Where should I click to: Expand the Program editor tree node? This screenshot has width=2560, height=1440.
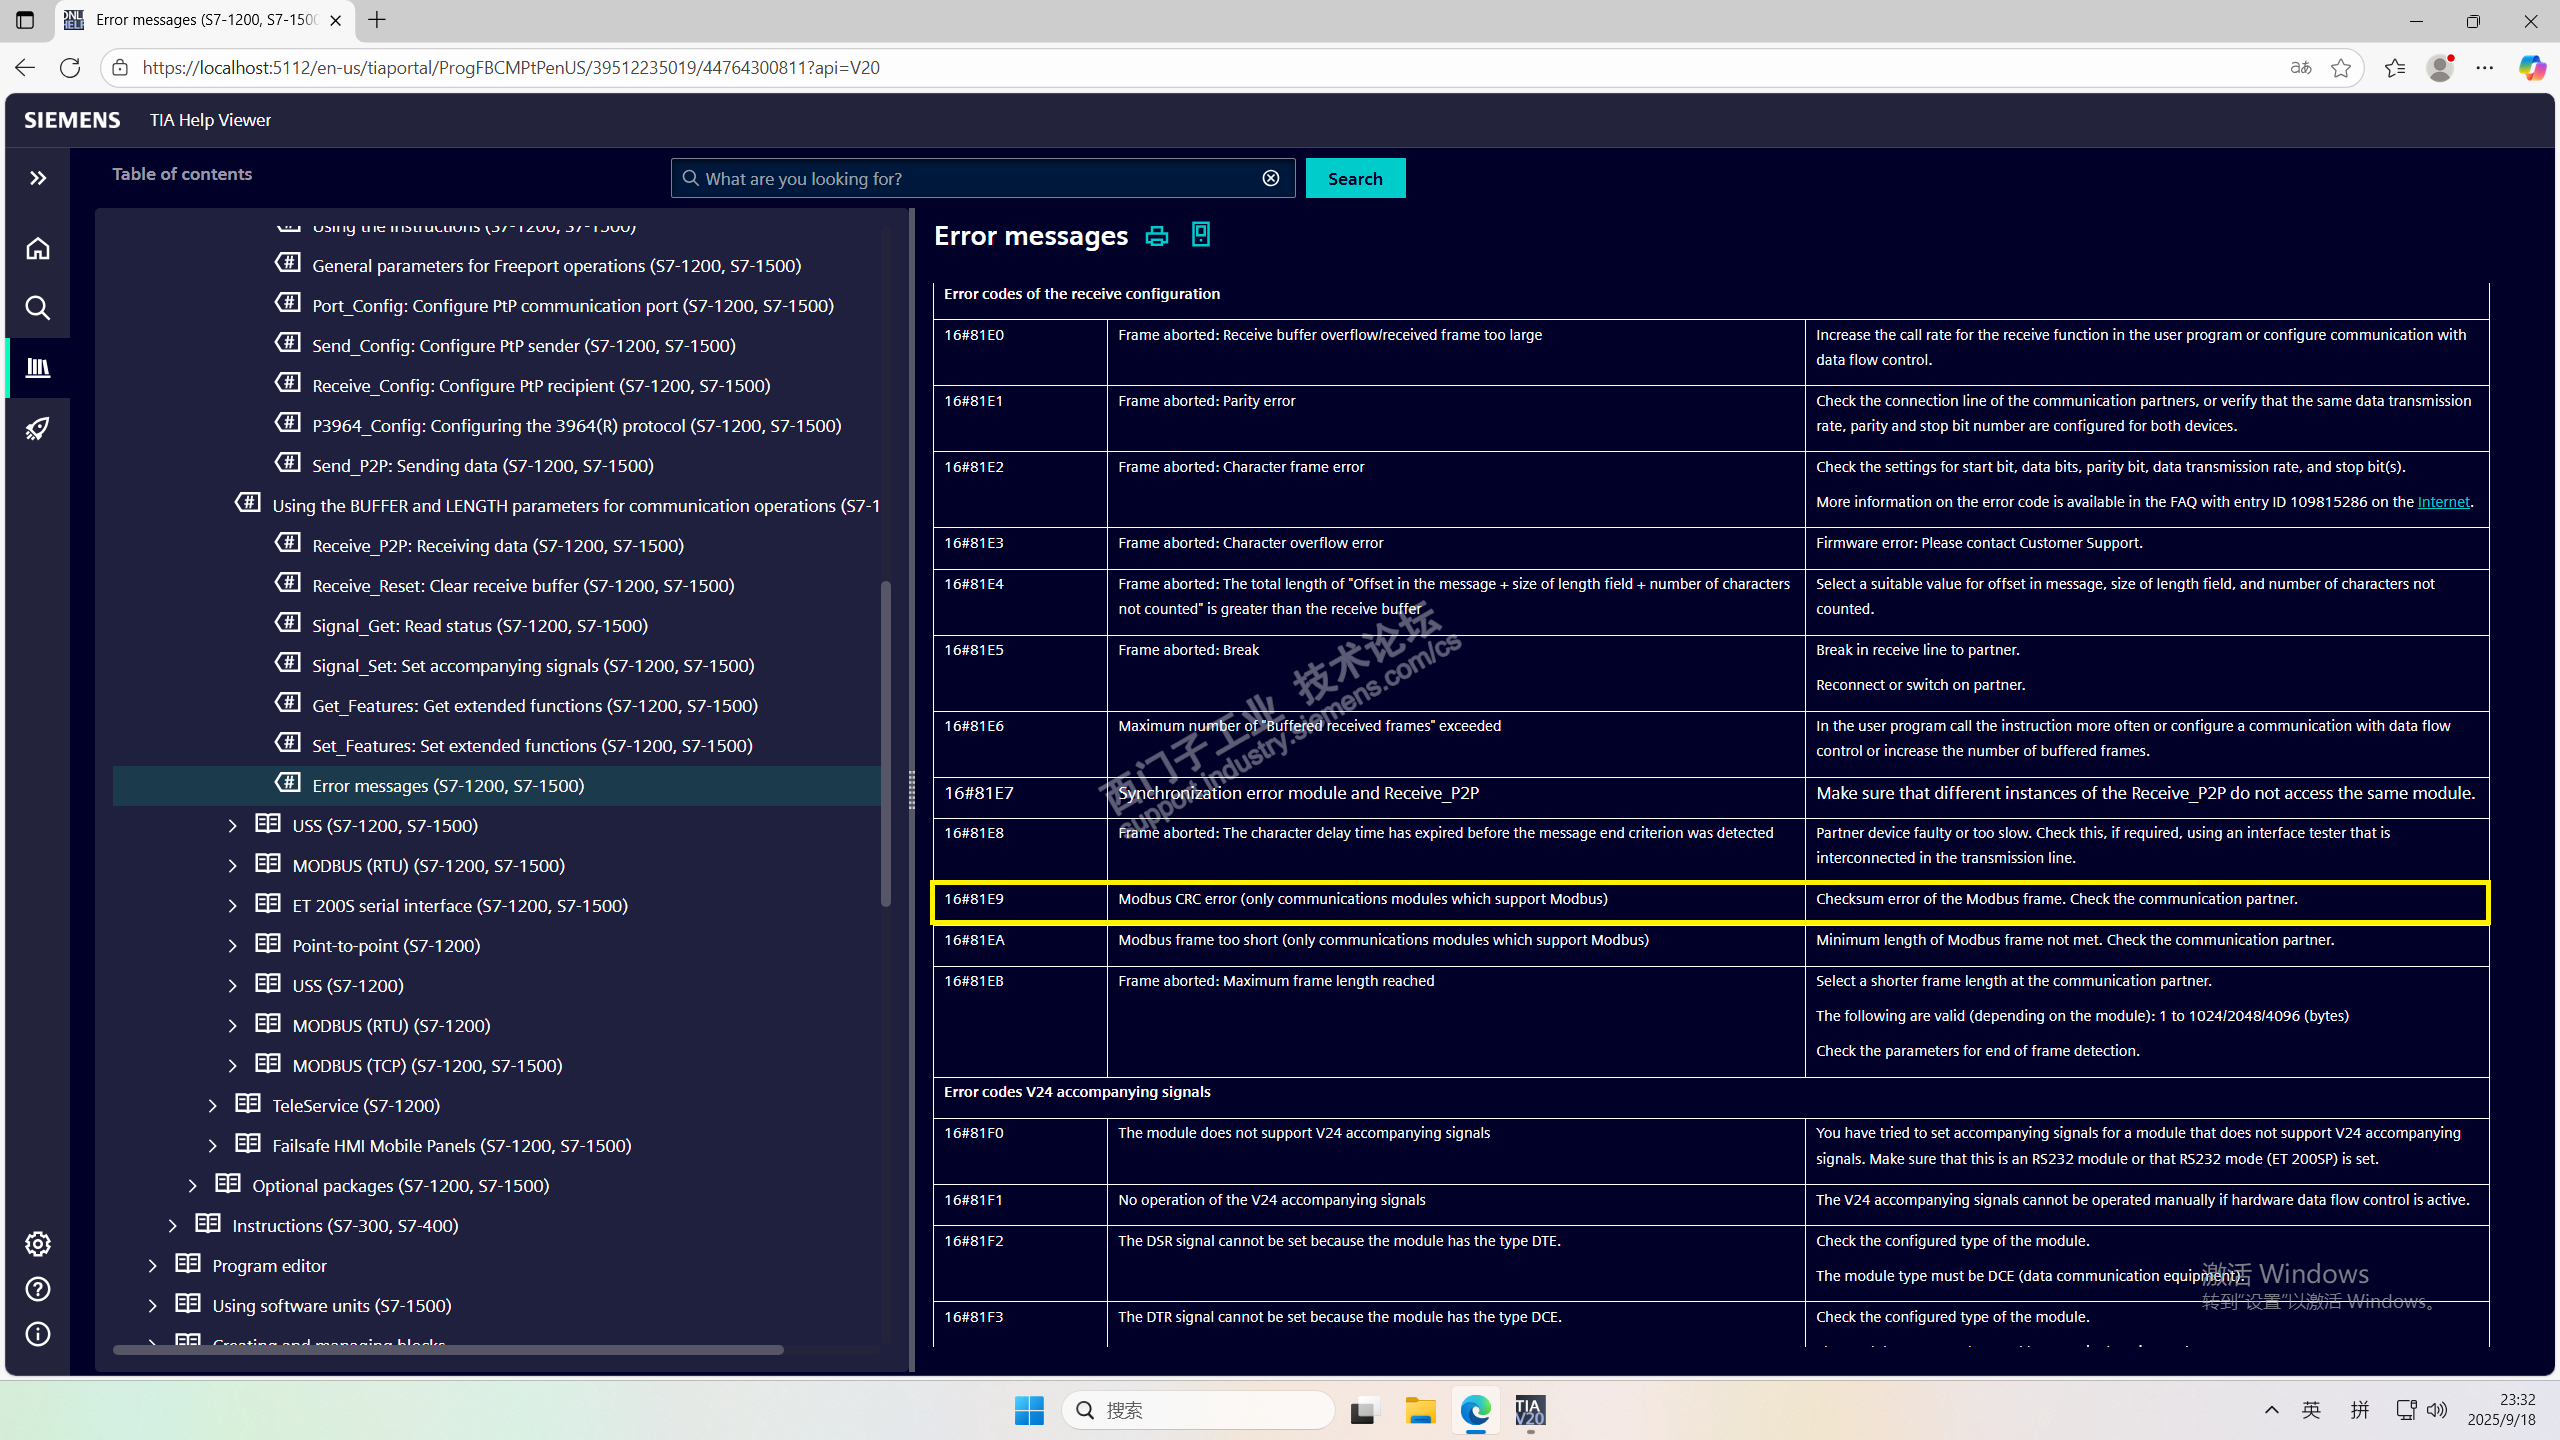click(153, 1266)
